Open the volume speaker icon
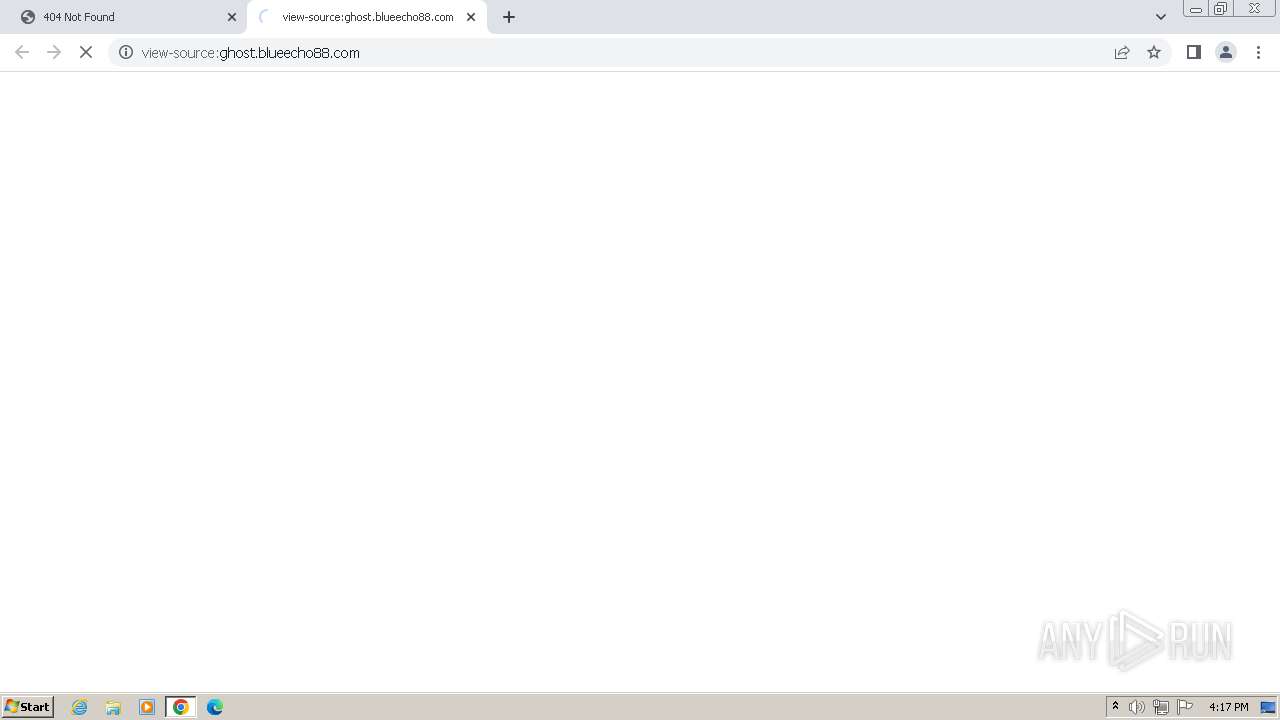Viewport: 1280px width, 720px height. point(1137,707)
